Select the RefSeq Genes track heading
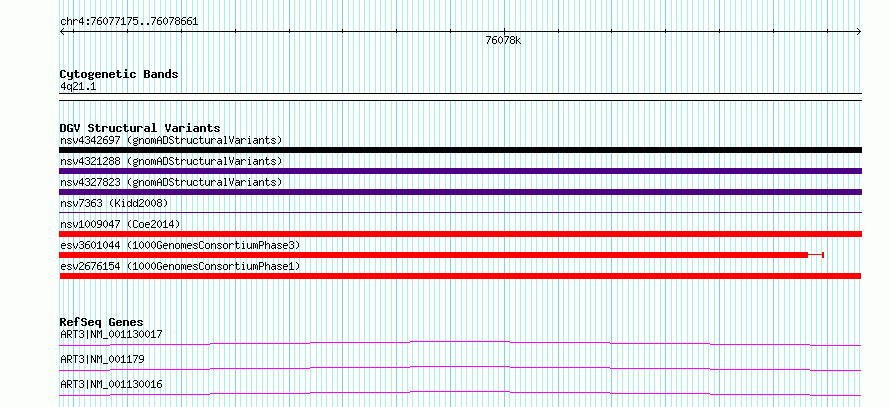Screen dimensions: 890x407 point(102,322)
